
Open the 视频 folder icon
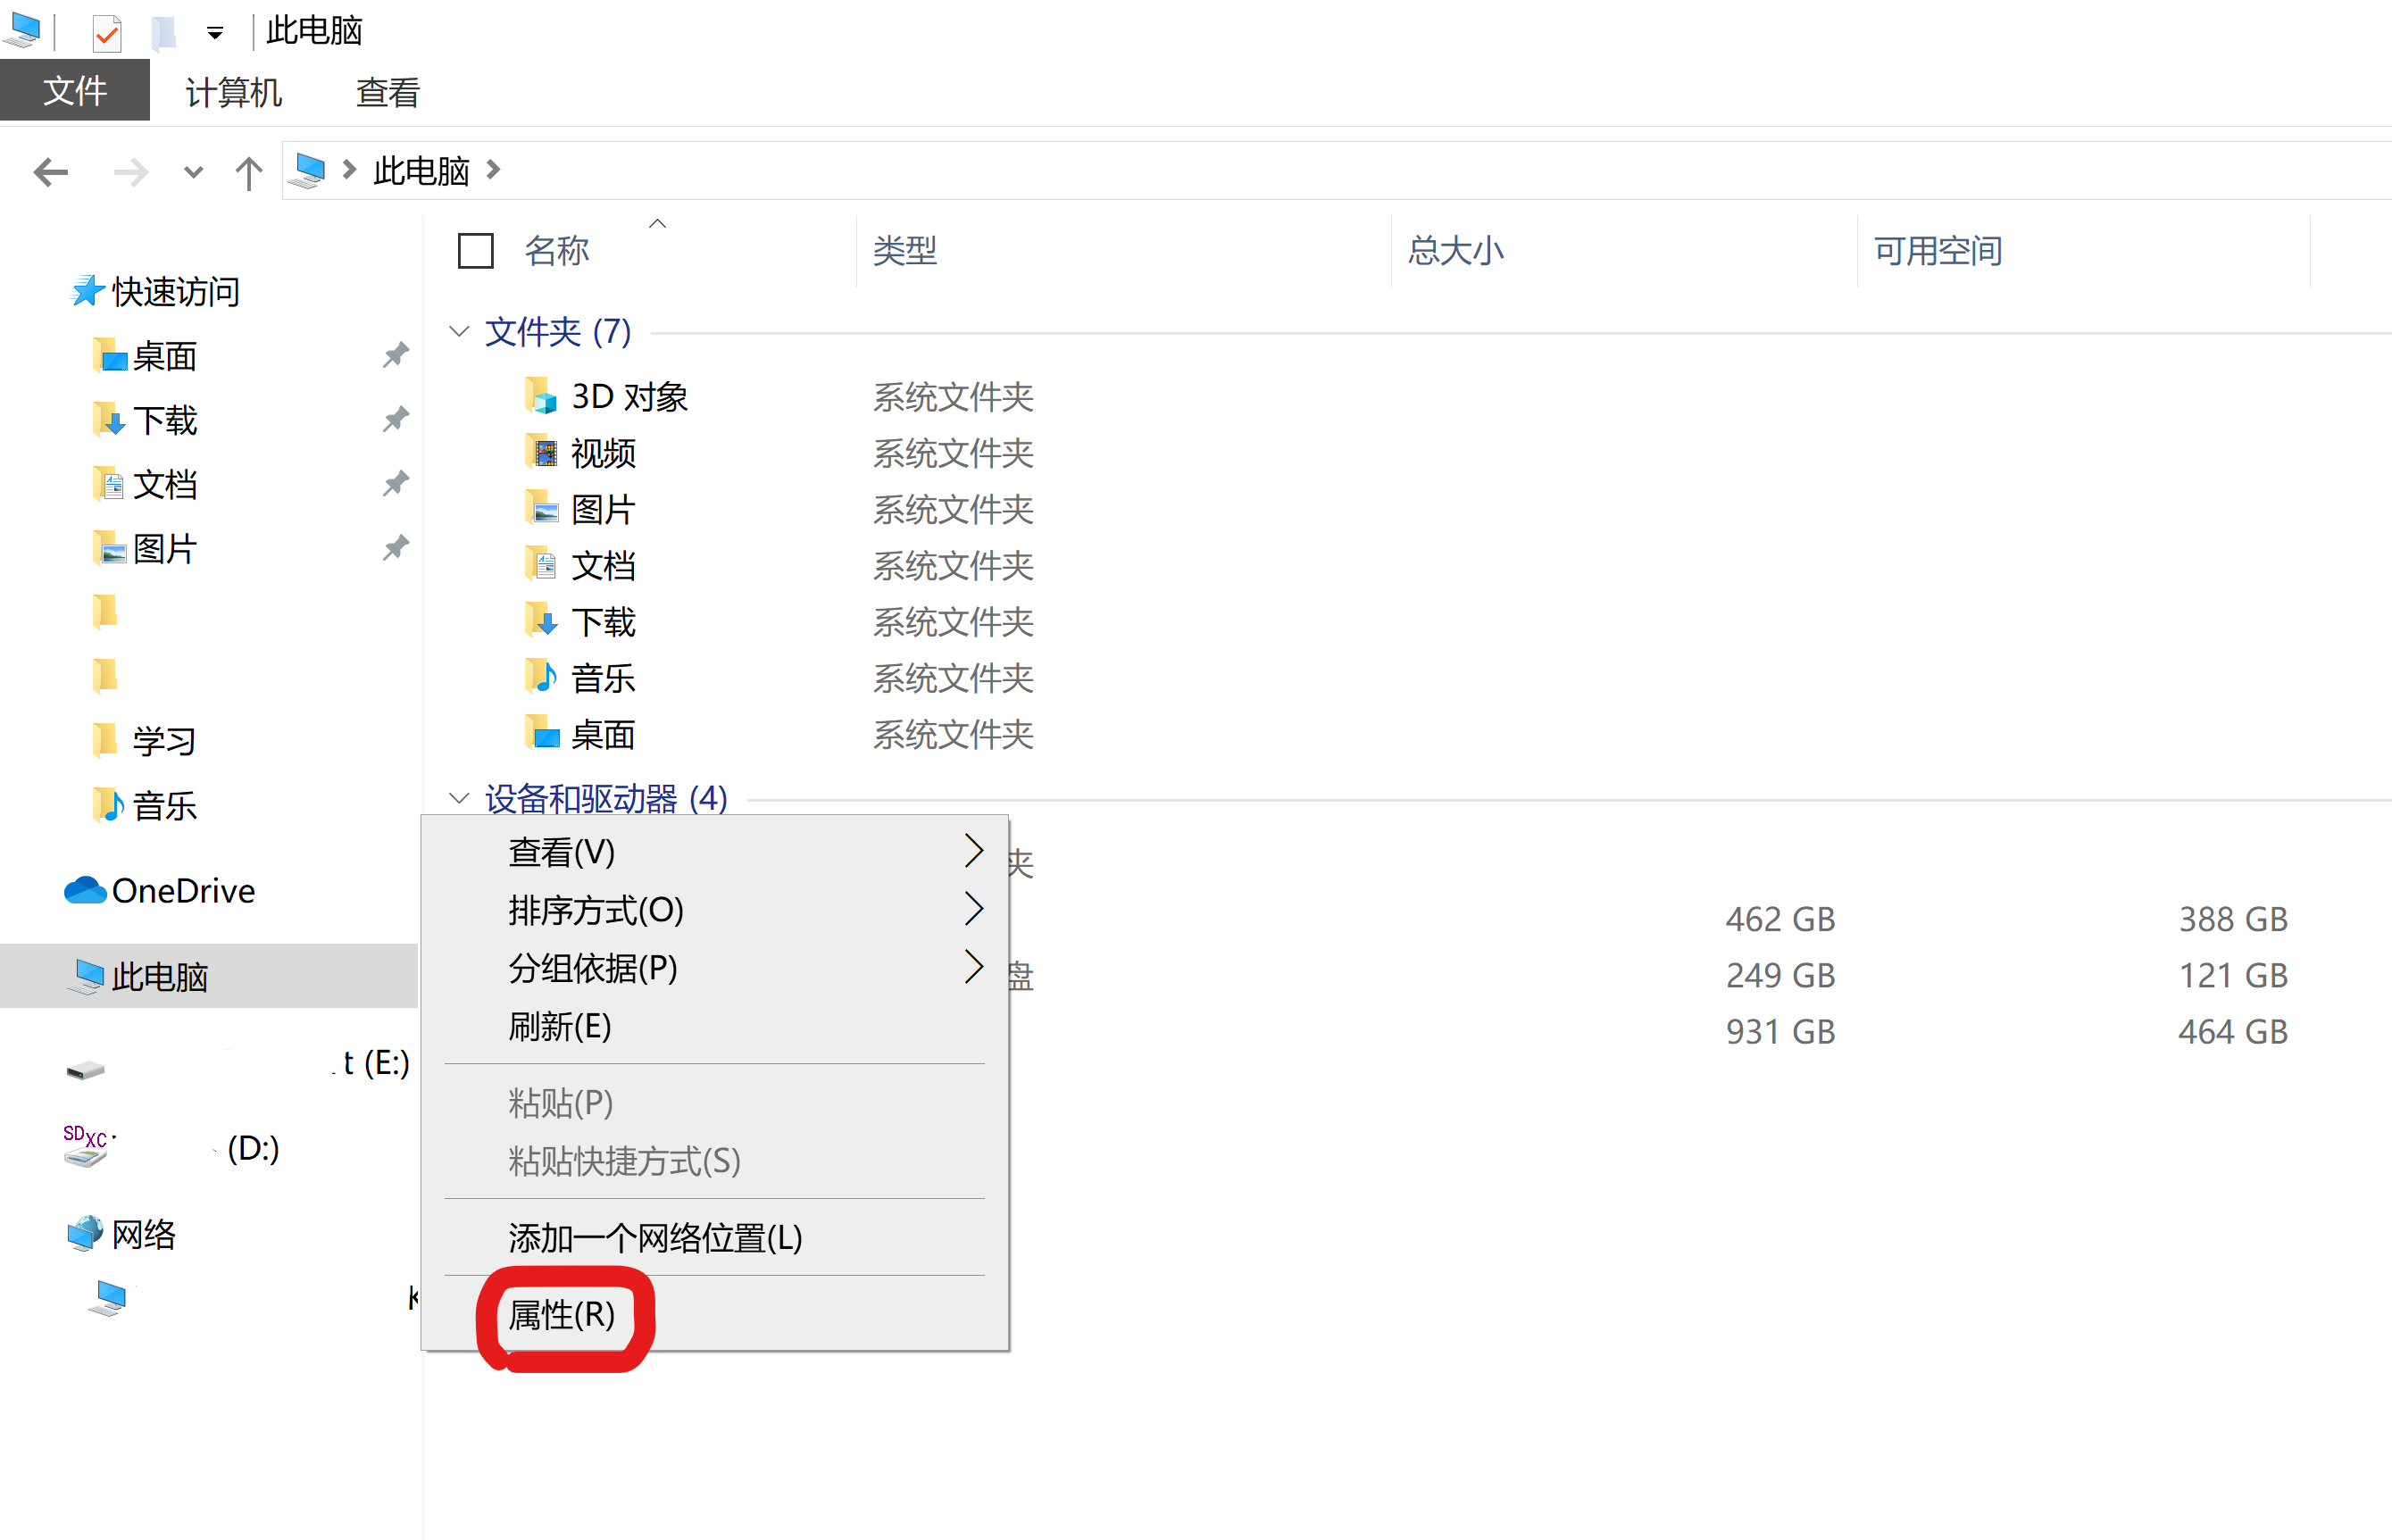541,453
